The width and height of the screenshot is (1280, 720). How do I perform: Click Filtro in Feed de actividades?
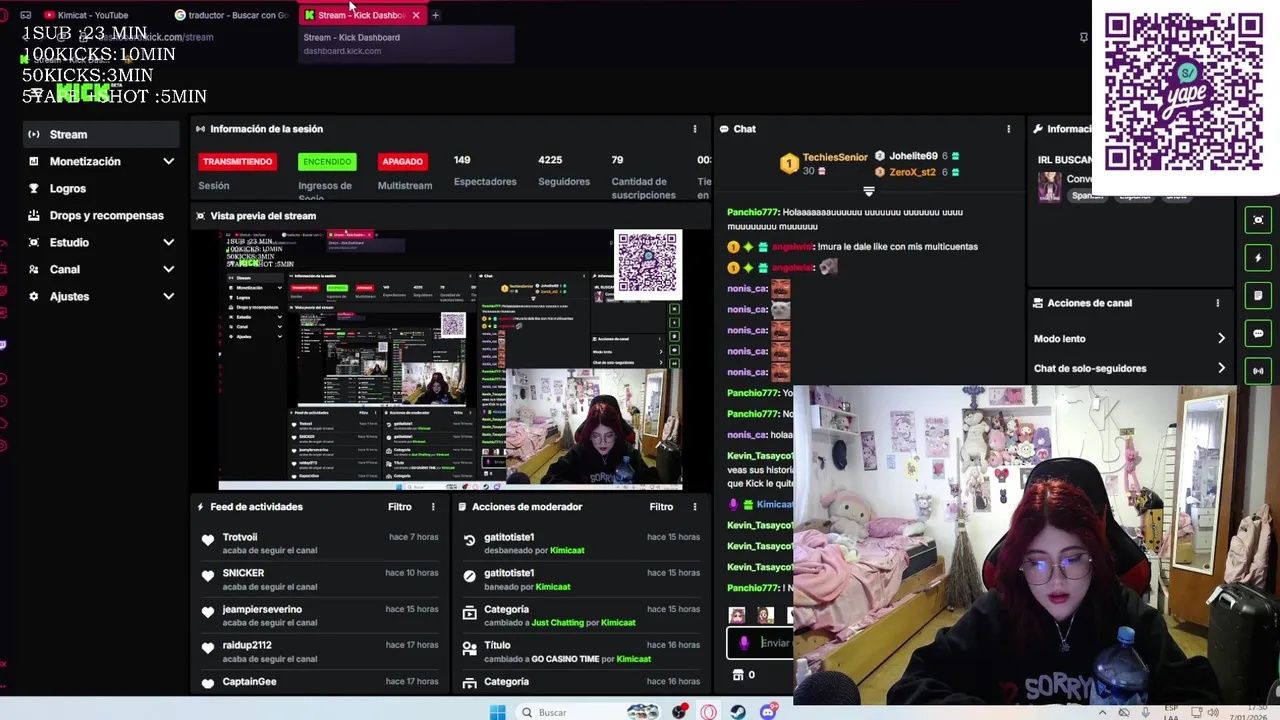point(399,507)
